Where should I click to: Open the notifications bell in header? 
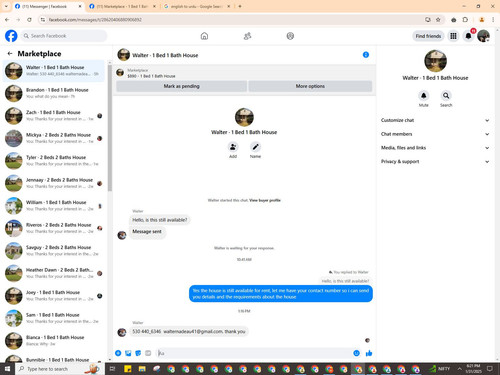coord(468,36)
